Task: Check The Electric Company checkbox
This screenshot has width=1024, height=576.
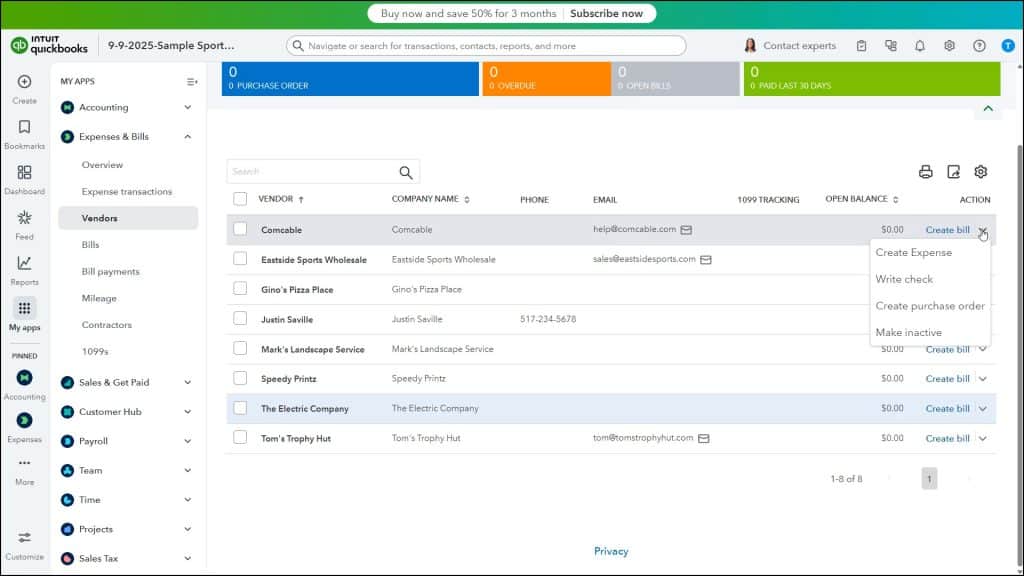Action: (x=240, y=408)
